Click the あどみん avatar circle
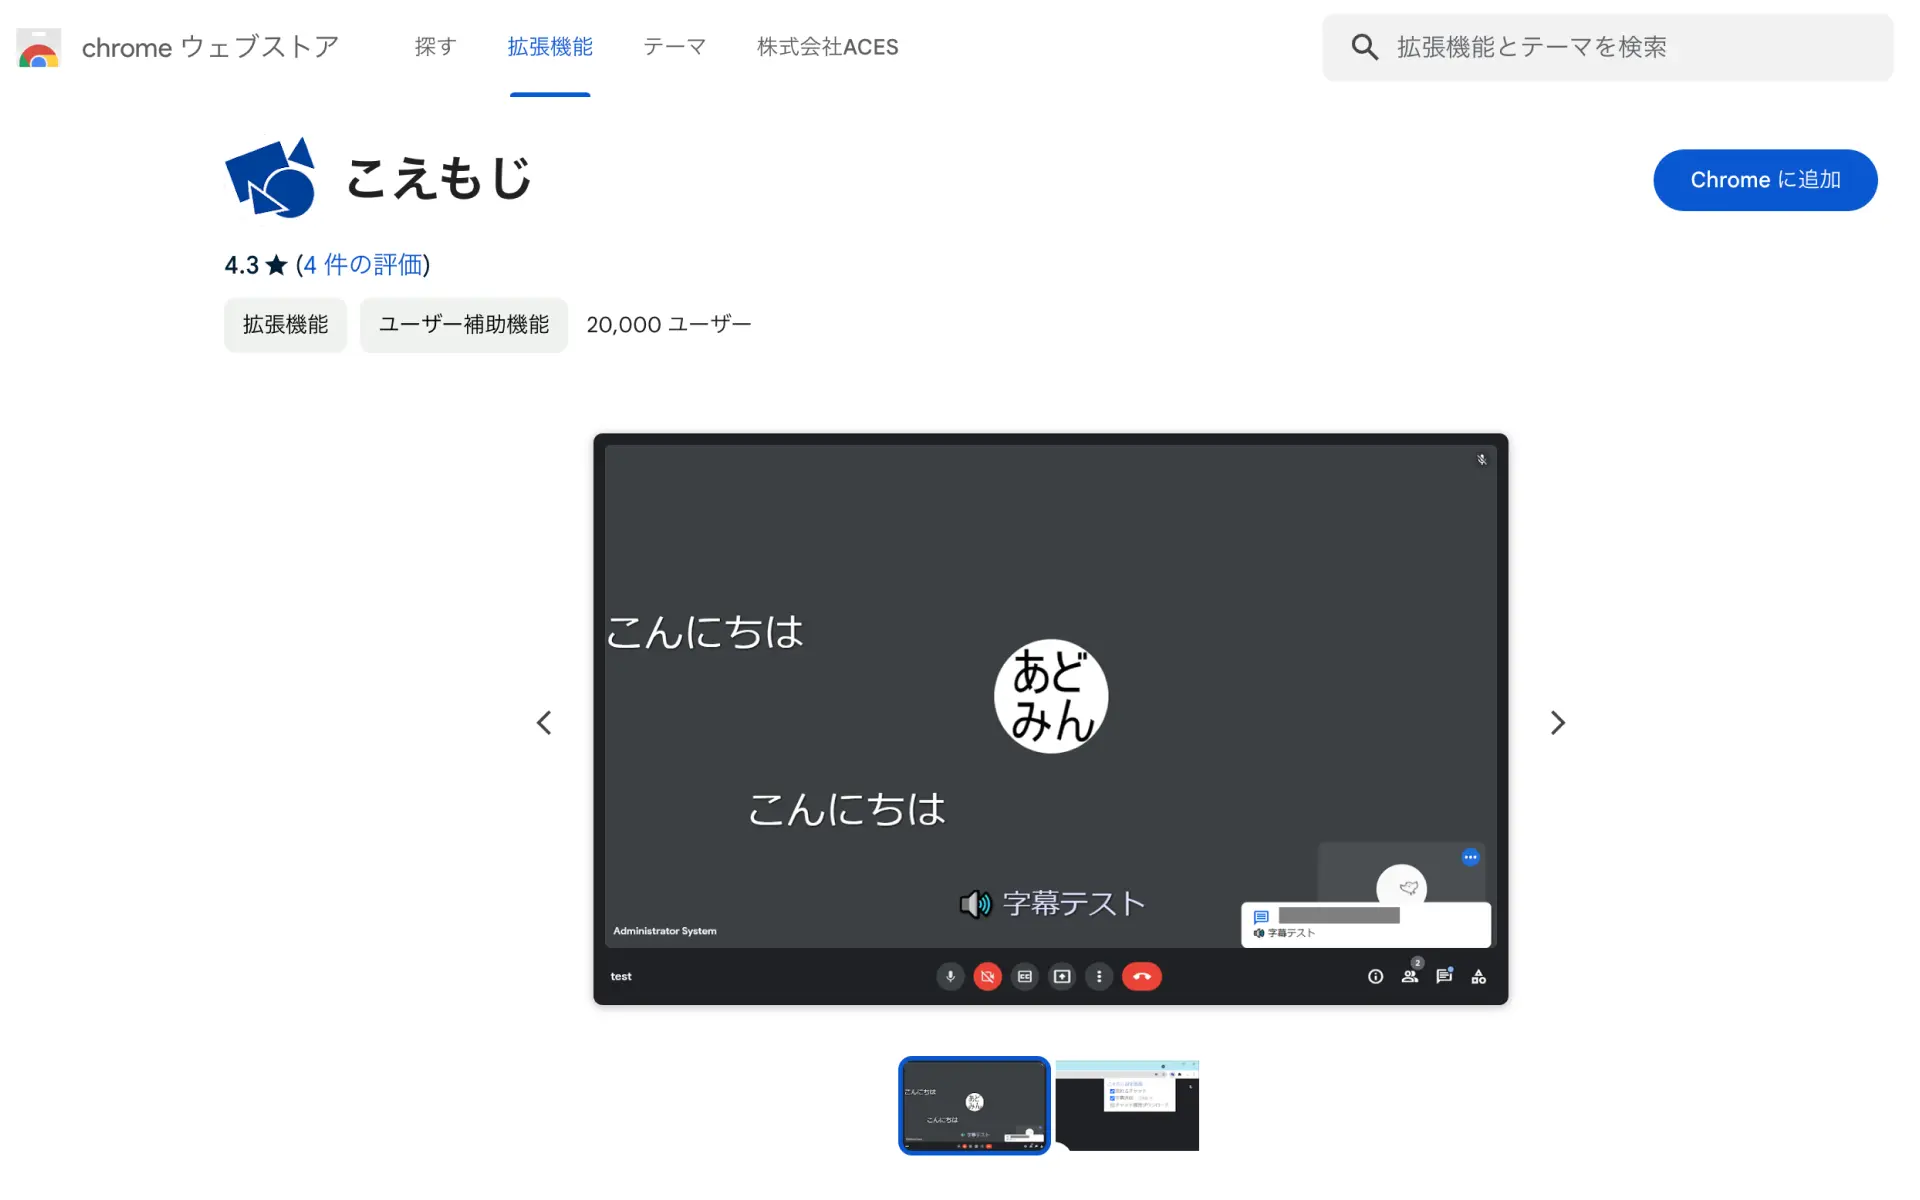 coord(1051,696)
